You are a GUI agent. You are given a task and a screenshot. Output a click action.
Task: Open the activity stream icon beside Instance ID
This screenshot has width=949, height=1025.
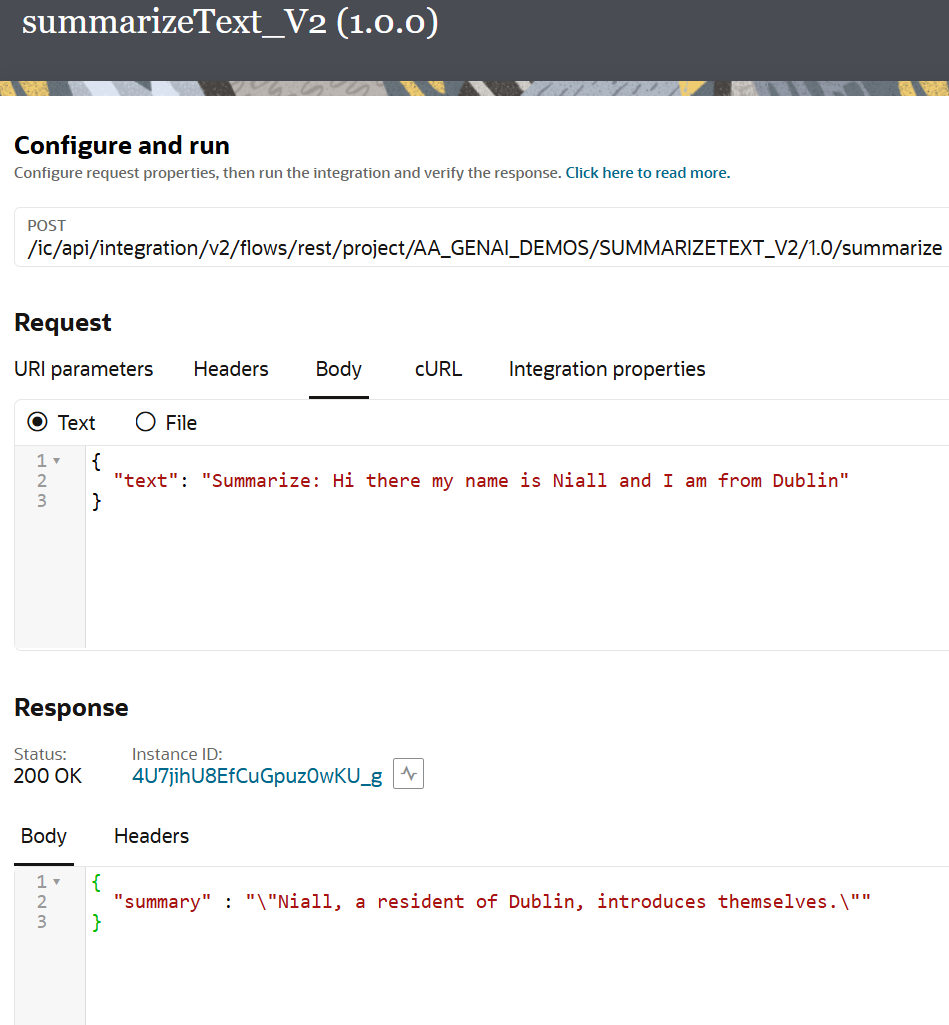pos(408,773)
